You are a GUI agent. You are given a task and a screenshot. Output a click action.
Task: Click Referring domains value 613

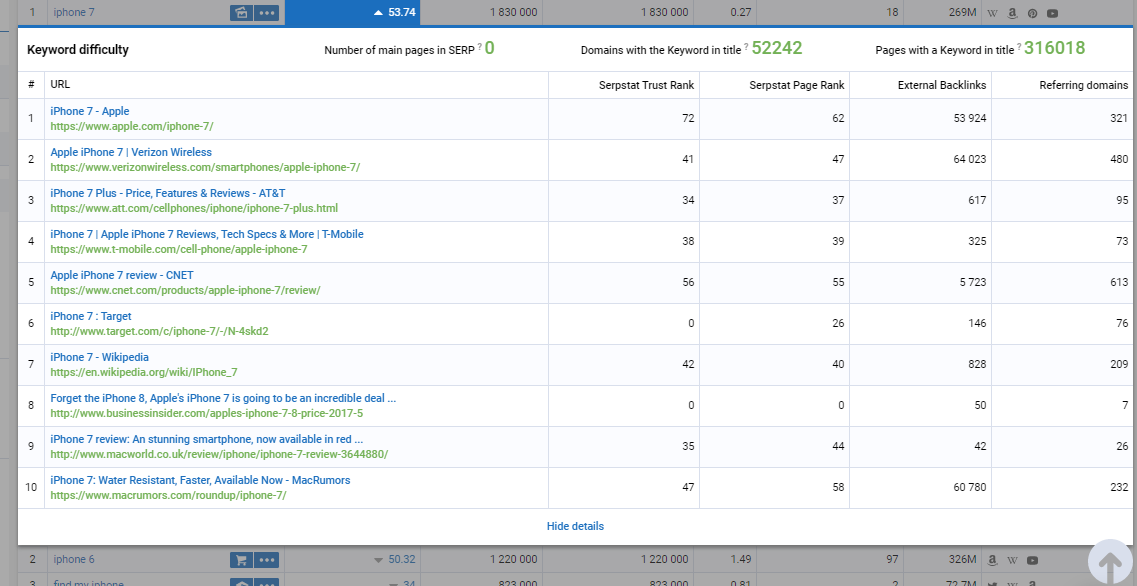[x=1119, y=282]
